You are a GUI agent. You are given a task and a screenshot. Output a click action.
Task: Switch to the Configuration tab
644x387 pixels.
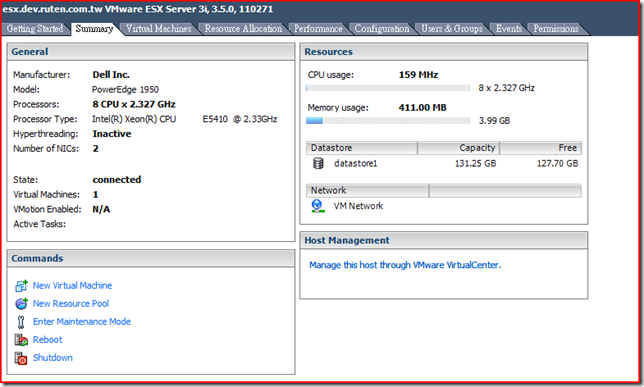382,29
